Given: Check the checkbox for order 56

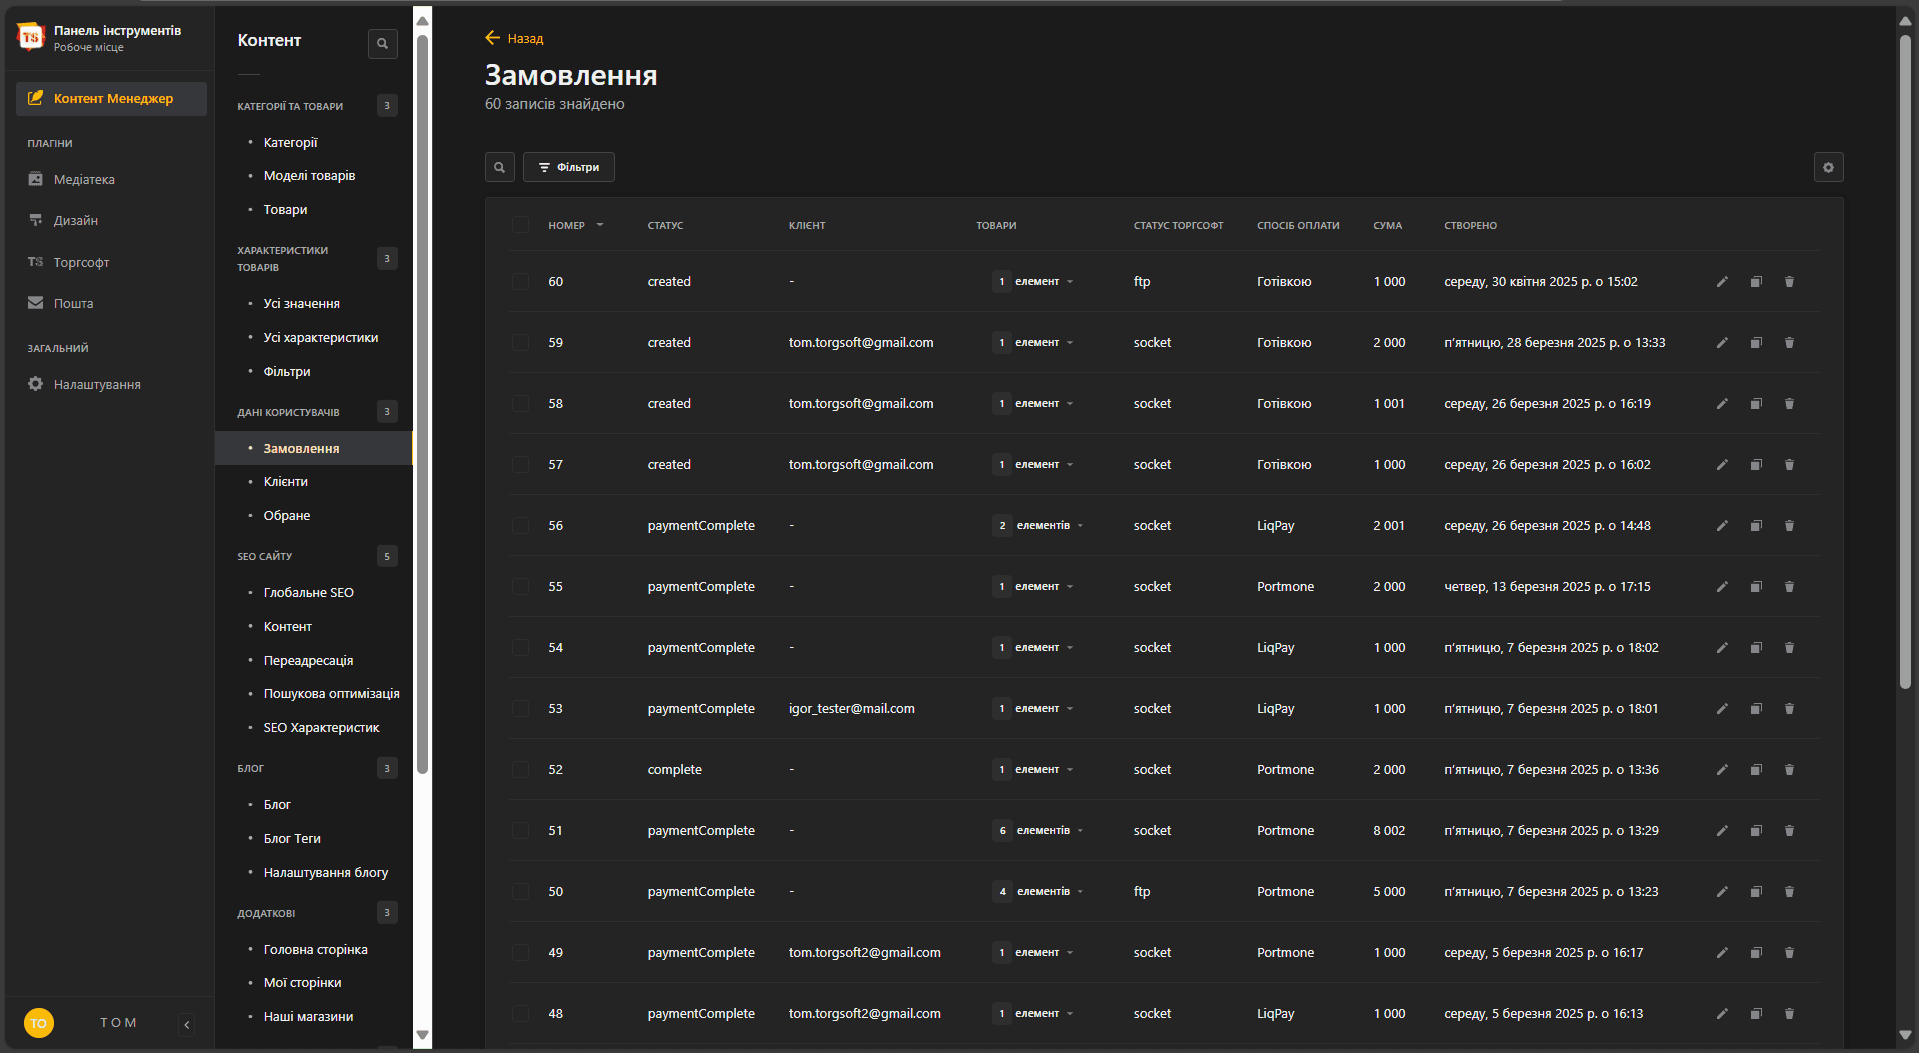Looking at the screenshot, I should [521, 526].
